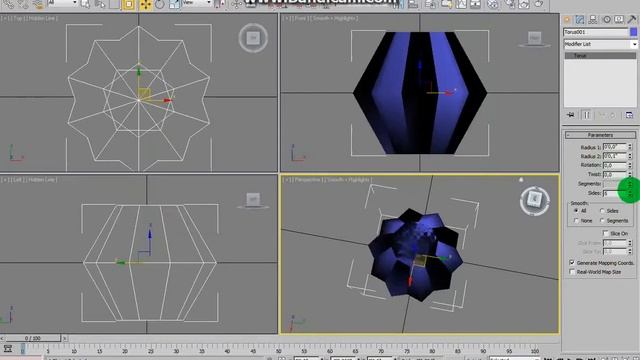Viewport: 640px width, 360px height.
Task: Open the Motion command panel tab
Action: [606, 20]
